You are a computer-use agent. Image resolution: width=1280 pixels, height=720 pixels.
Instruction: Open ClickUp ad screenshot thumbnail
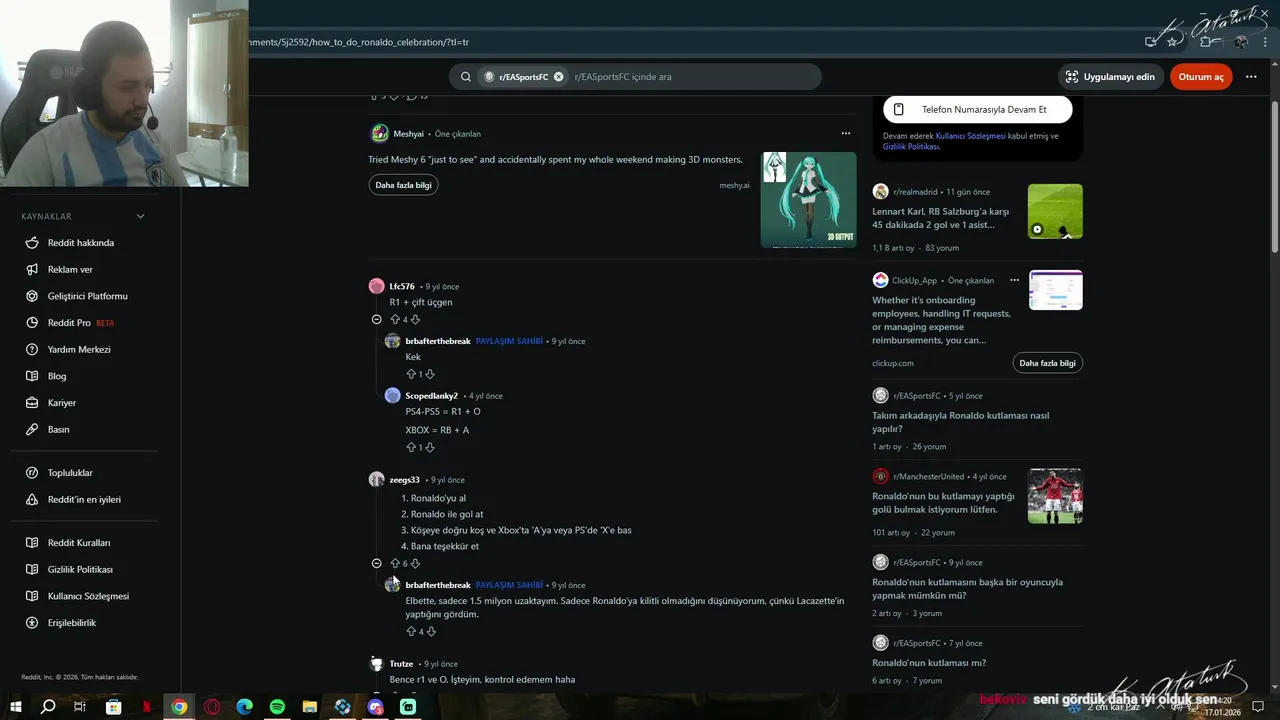[1055, 290]
